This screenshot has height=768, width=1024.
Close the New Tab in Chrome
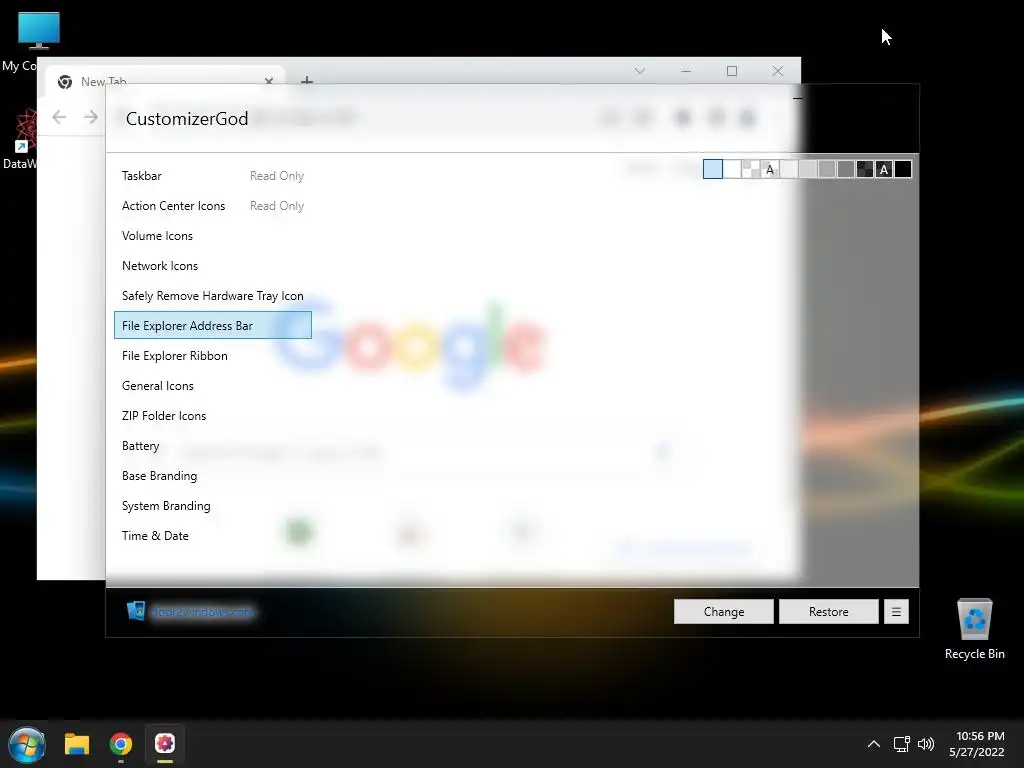coord(268,81)
